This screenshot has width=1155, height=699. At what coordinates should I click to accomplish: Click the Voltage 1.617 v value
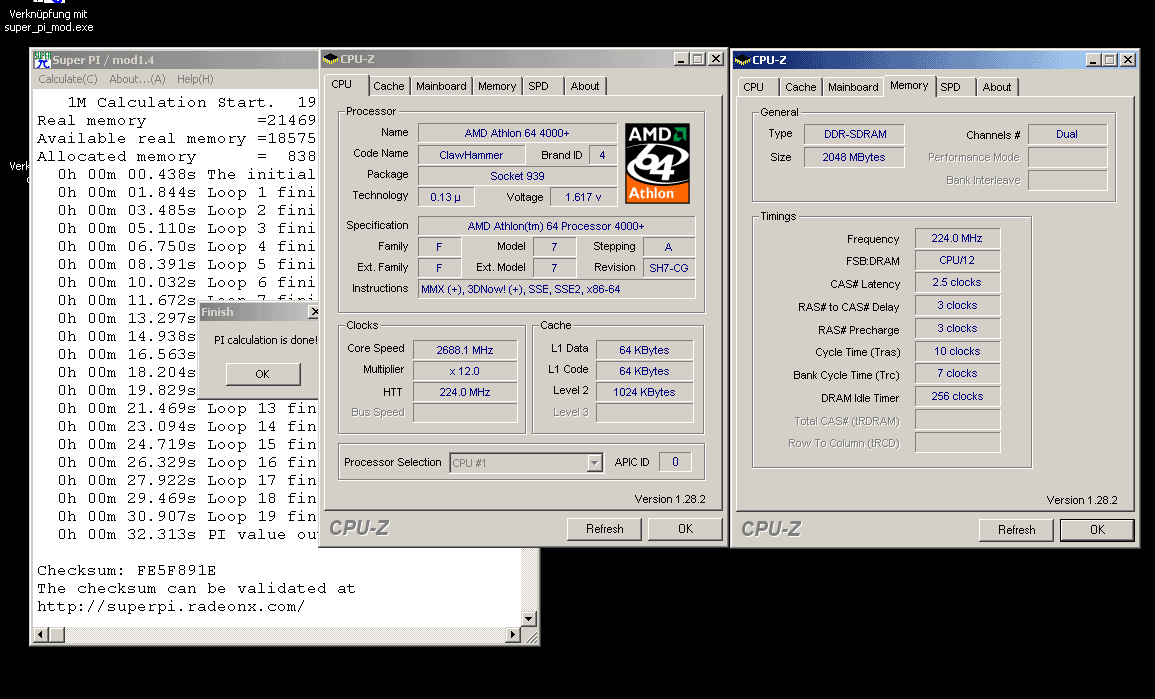point(583,197)
